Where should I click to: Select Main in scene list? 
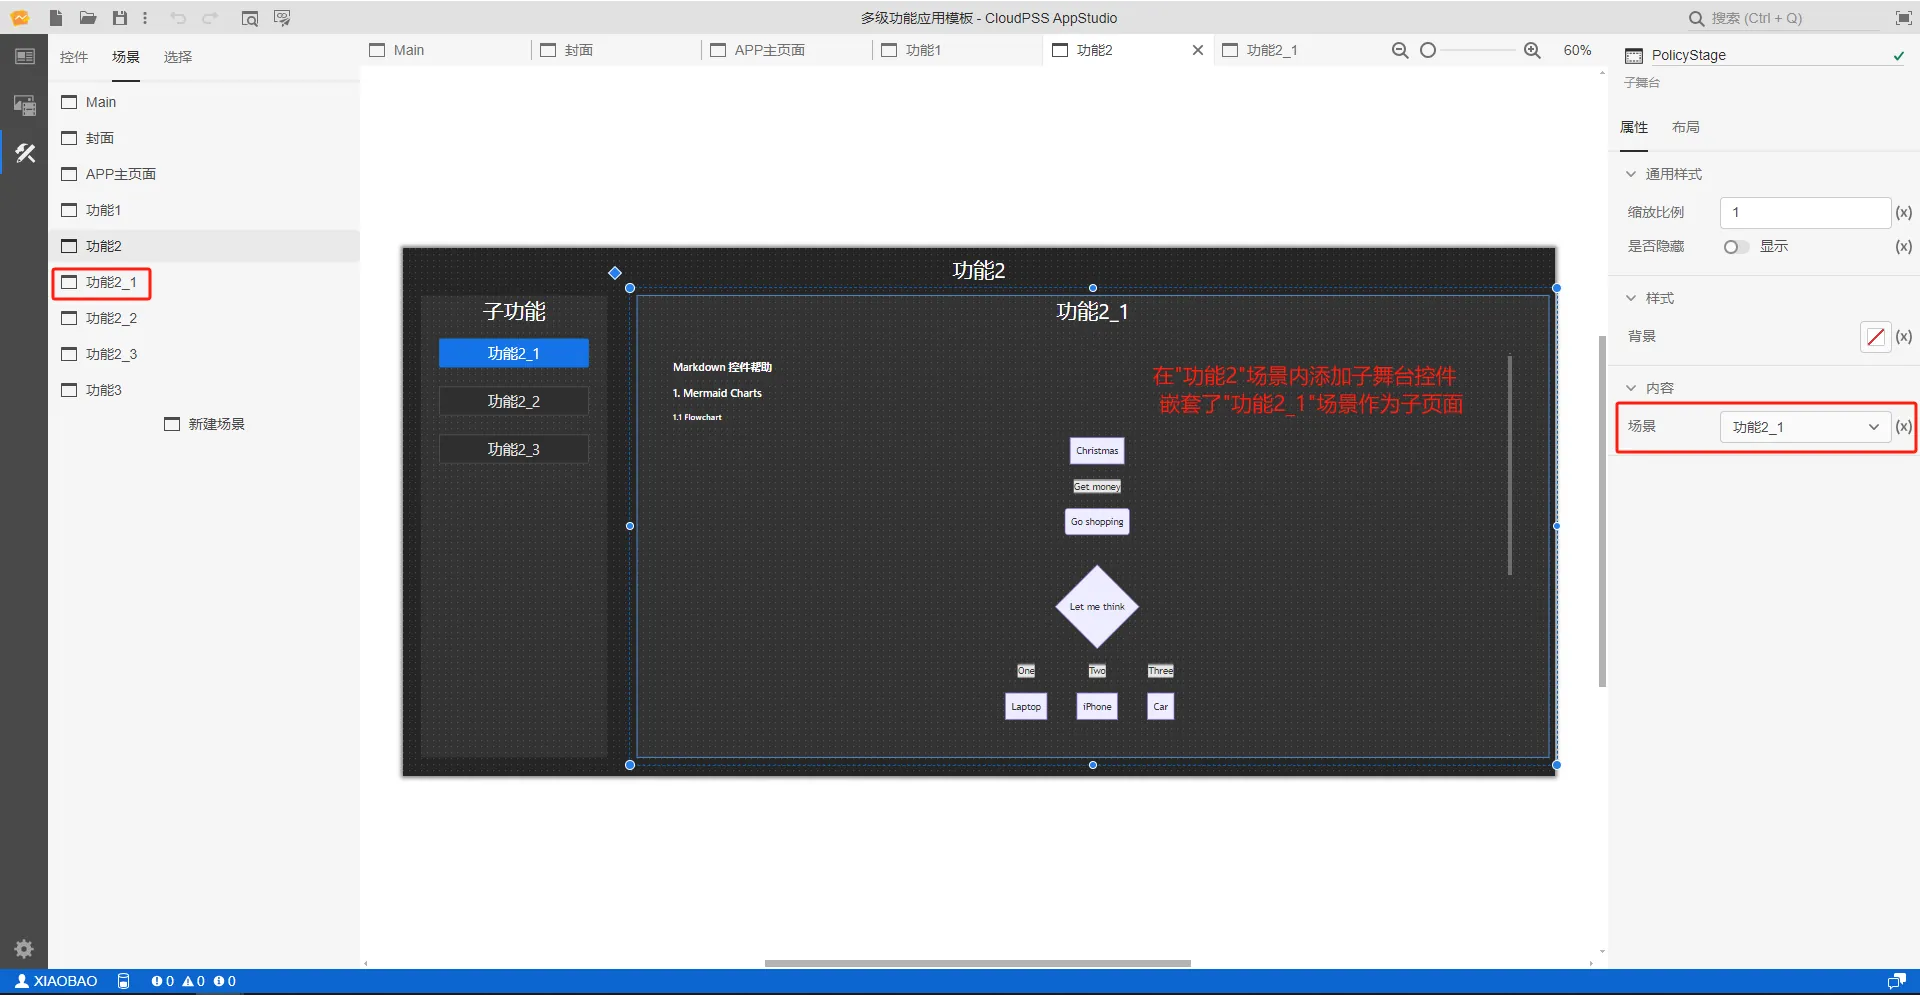[204, 102]
